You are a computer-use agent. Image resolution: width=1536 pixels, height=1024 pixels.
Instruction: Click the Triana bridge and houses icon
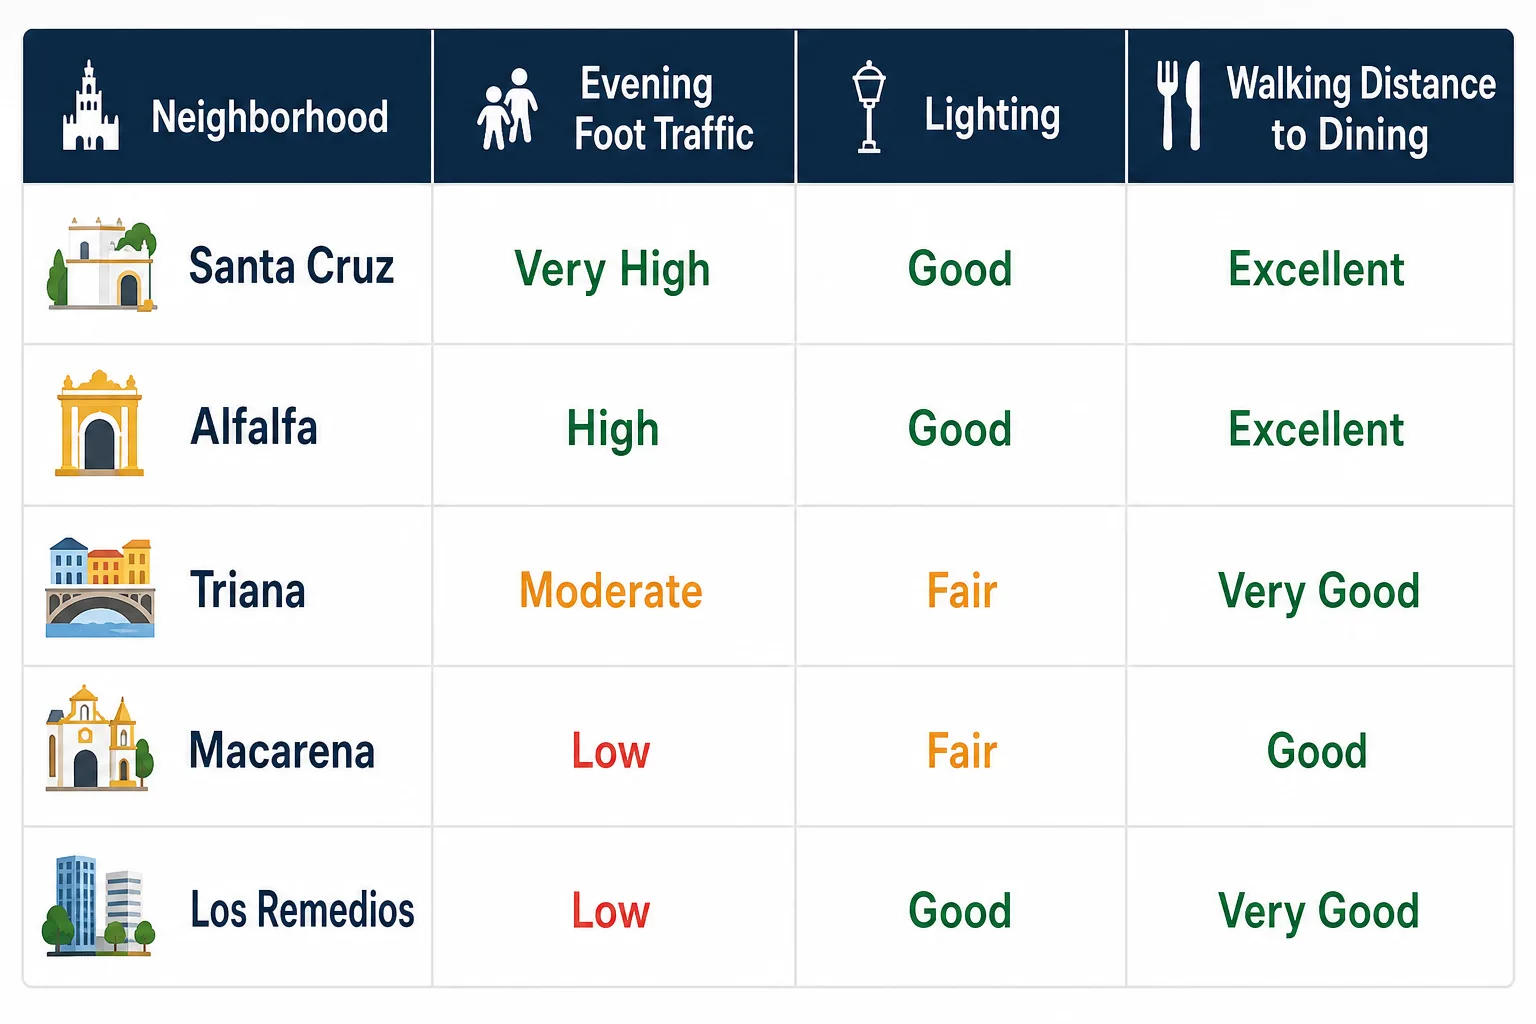point(100,588)
